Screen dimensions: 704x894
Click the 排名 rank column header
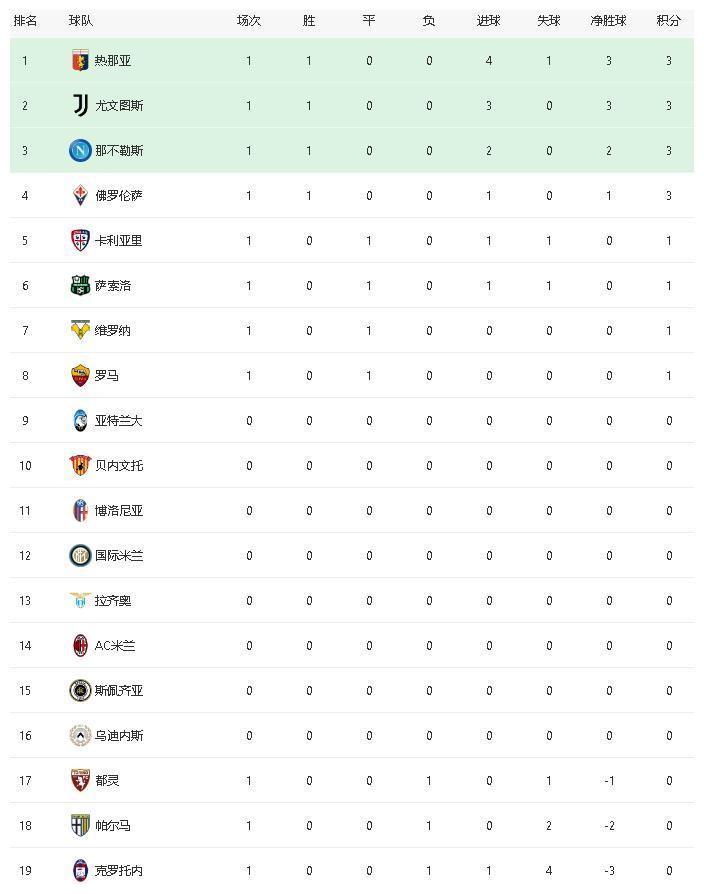(x=25, y=21)
